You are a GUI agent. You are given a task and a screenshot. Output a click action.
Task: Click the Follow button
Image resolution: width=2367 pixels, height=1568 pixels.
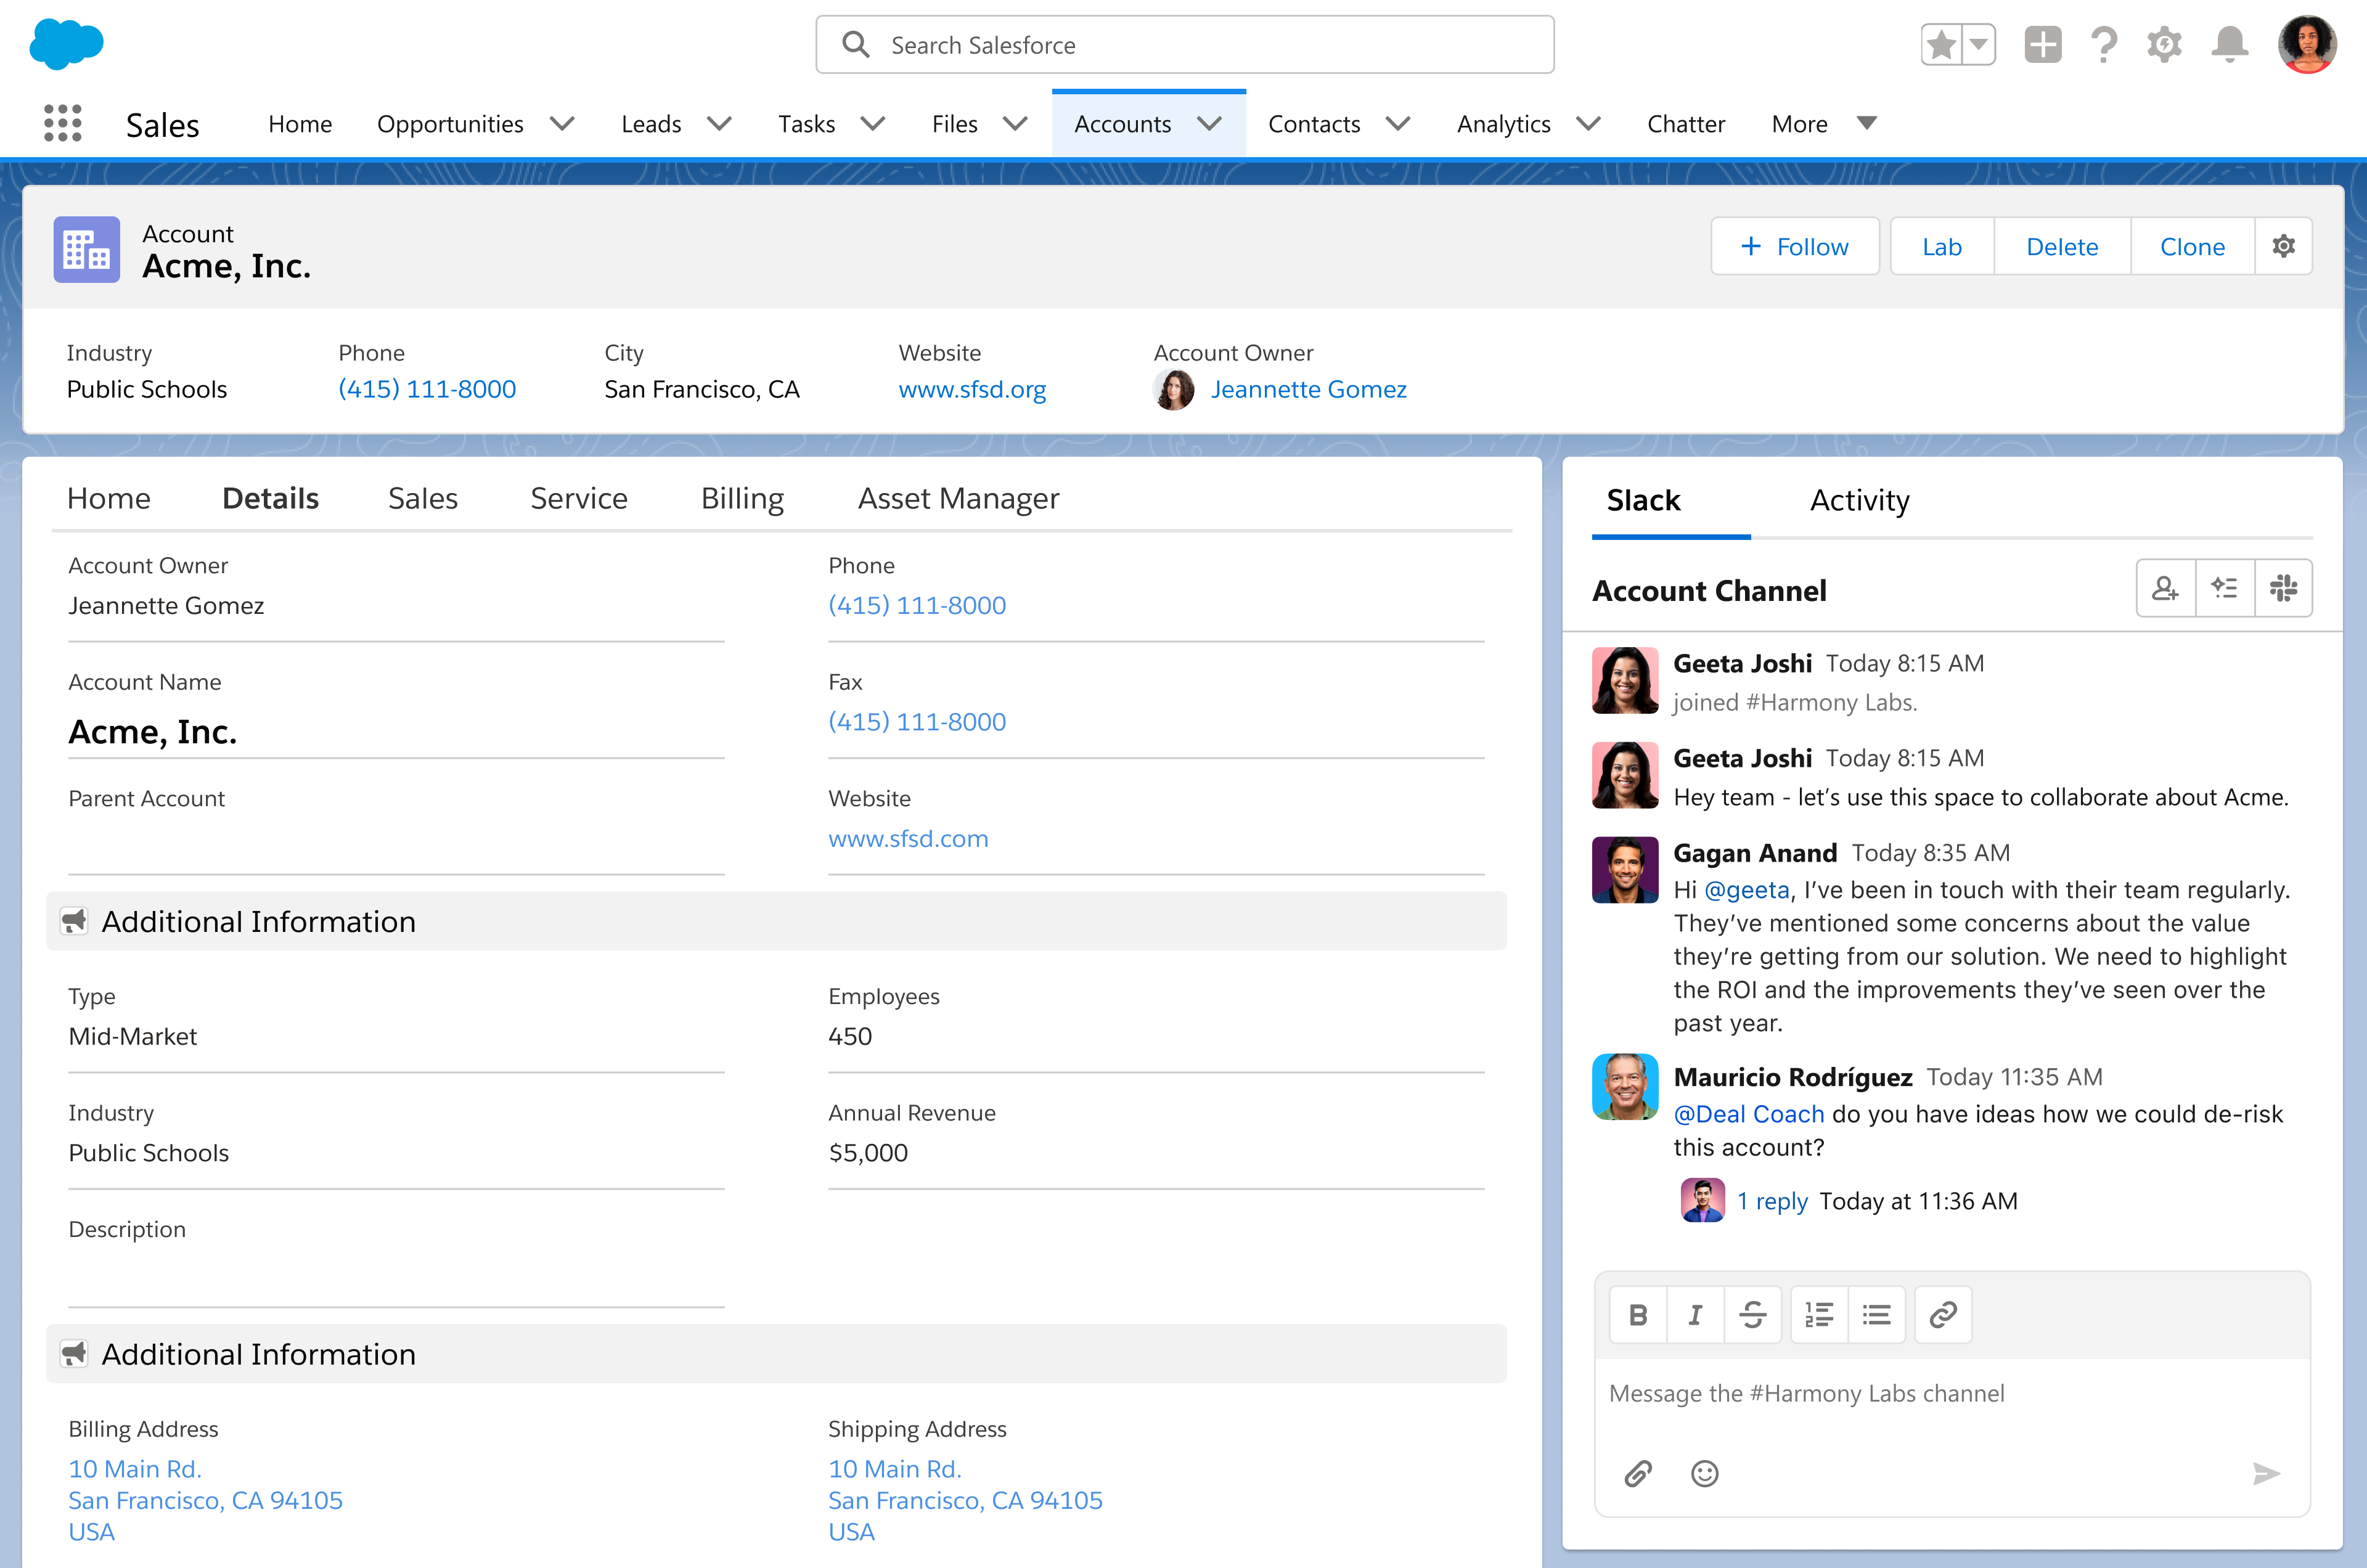click(x=1795, y=246)
